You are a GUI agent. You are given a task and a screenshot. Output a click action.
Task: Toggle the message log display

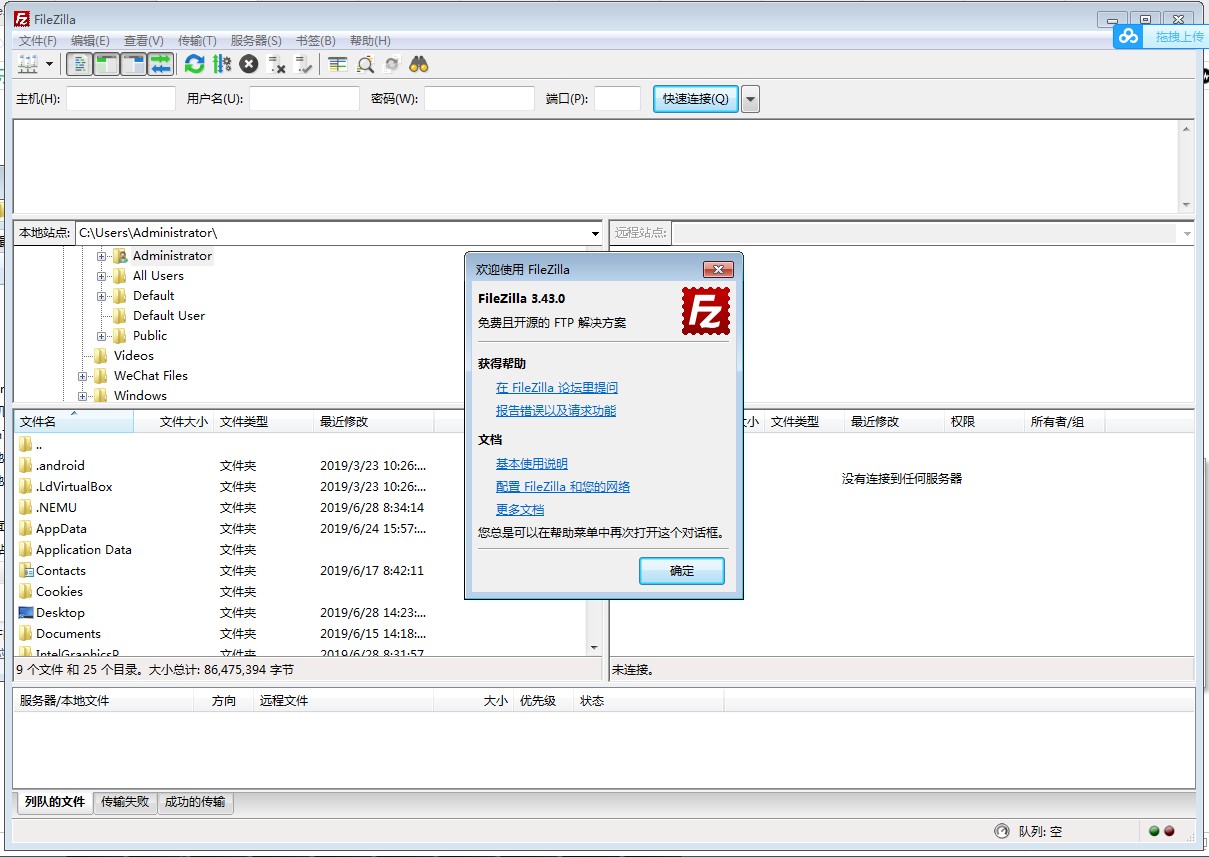click(x=79, y=65)
